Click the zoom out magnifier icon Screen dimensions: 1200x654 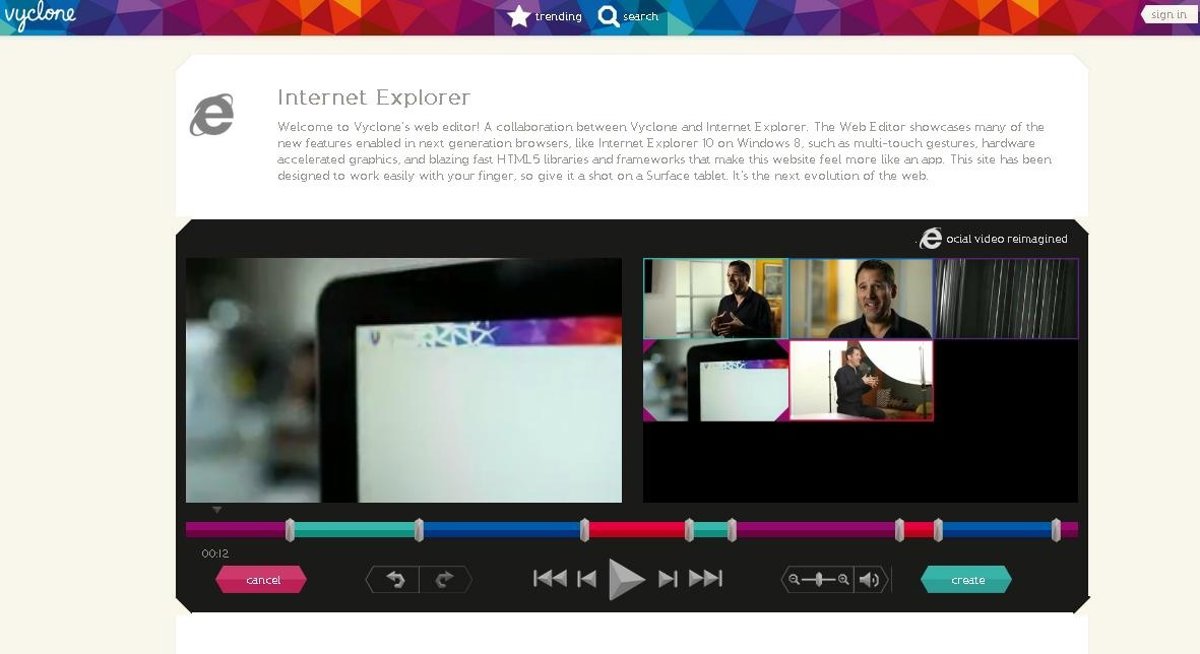tap(794, 579)
